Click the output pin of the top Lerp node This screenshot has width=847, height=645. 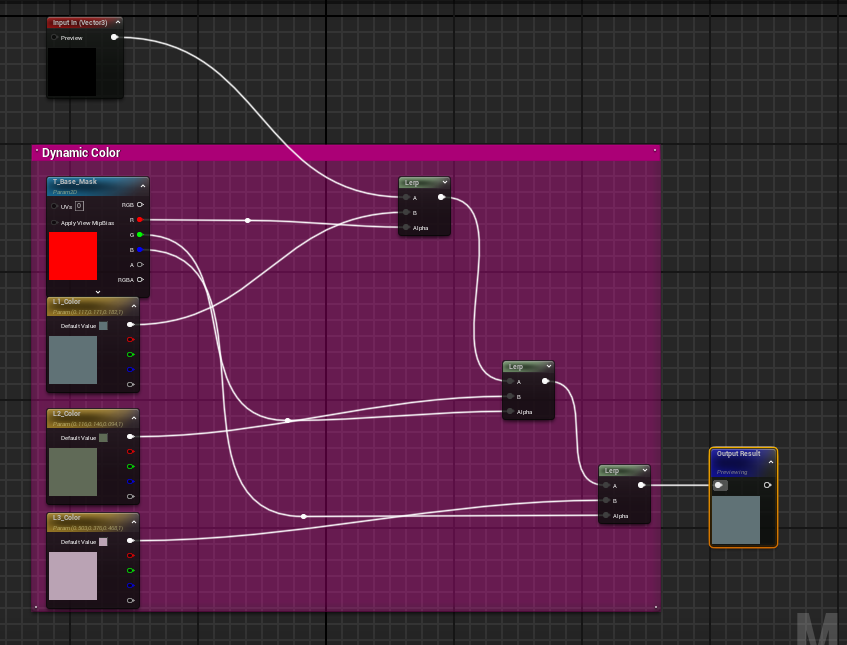[441, 197]
